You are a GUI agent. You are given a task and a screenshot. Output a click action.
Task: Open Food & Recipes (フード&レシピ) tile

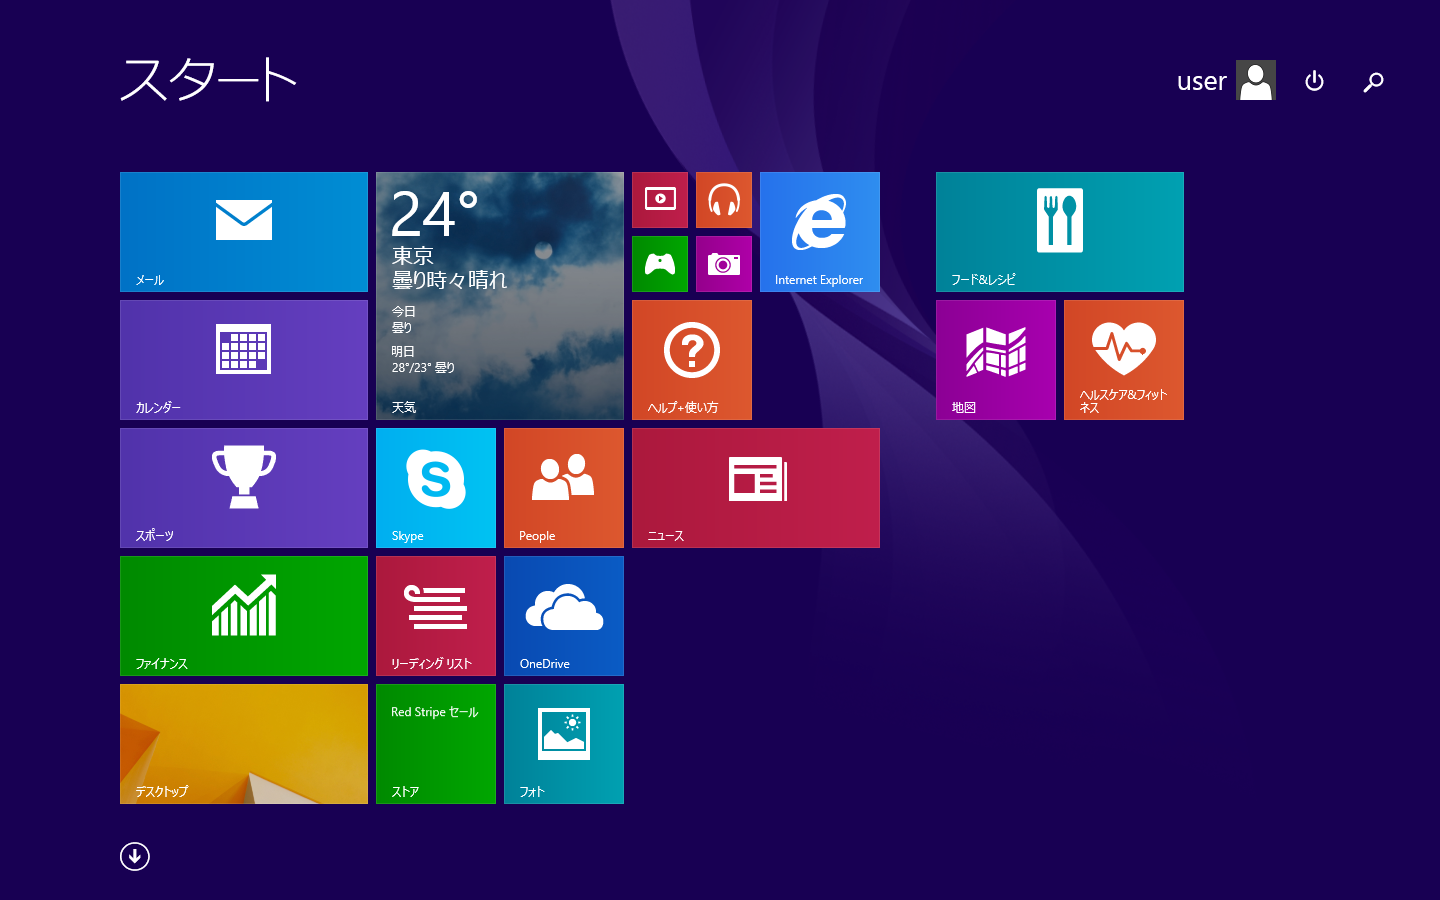(x=1060, y=232)
